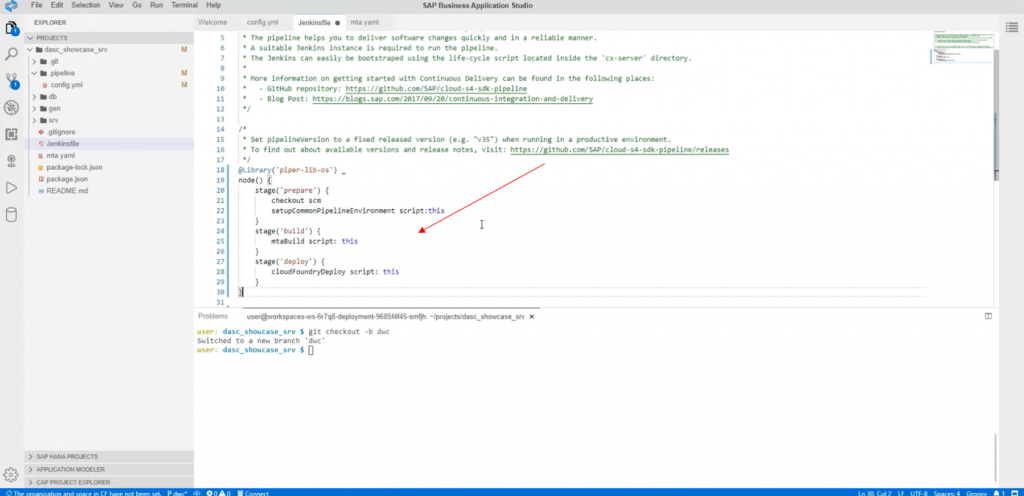Click the dwc branch indicator in status bar
Screen dimensions: 1024x496
coord(177,493)
